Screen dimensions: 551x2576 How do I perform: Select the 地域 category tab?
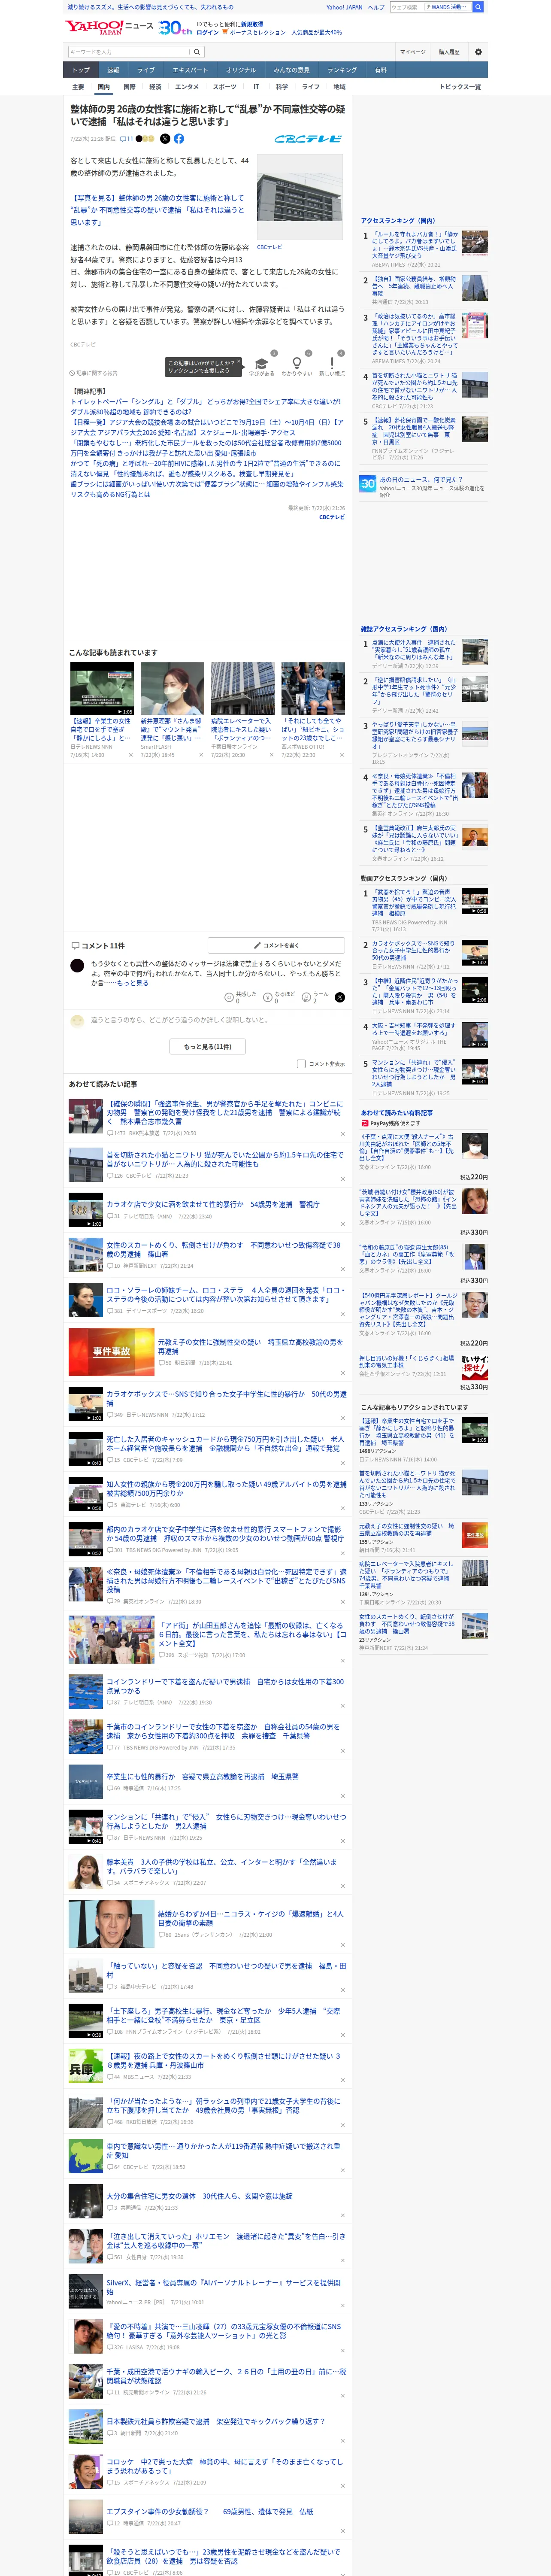[x=339, y=87]
